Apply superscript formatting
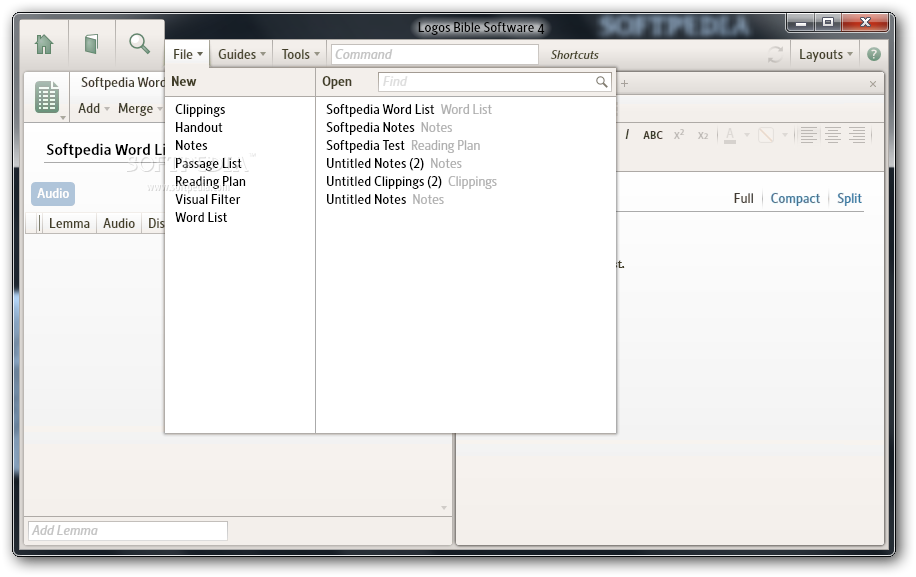 coord(679,135)
